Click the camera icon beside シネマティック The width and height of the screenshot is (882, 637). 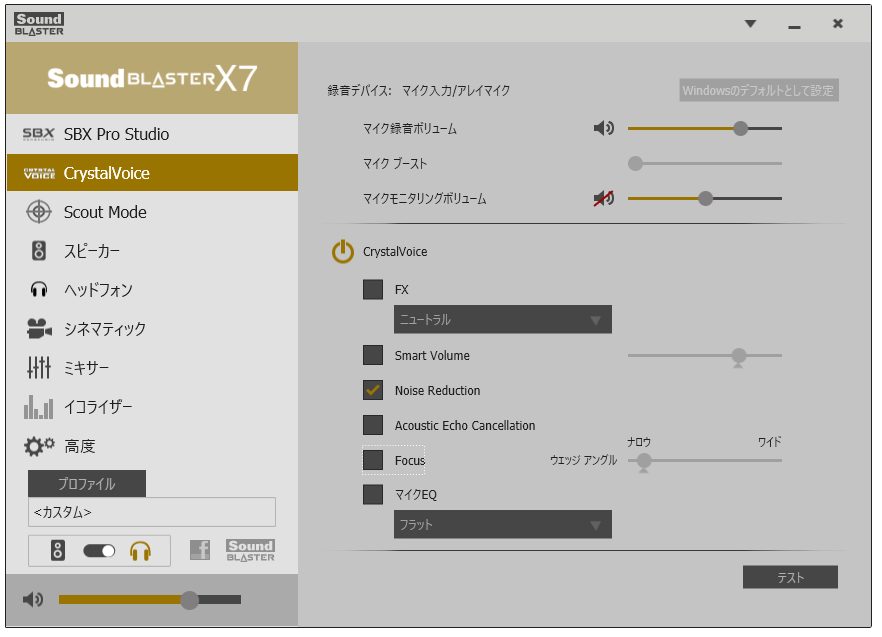point(39,329)
